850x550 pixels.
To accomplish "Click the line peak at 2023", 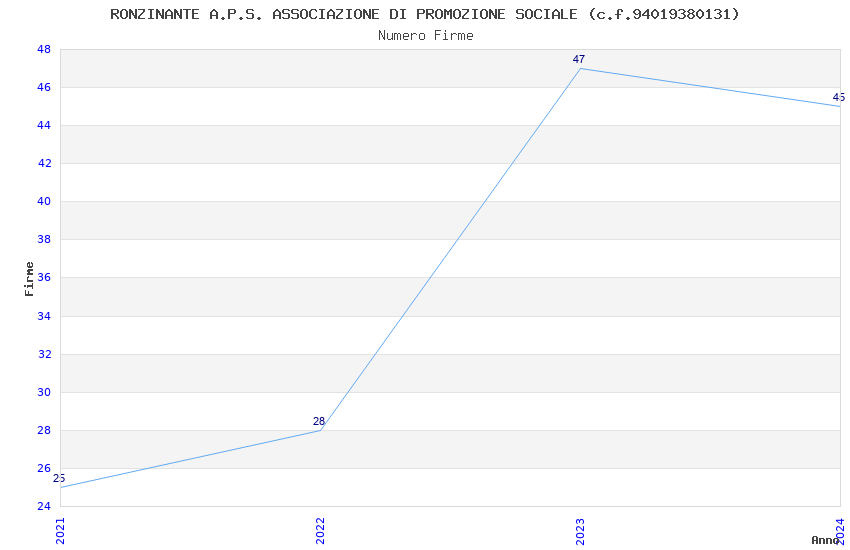I will point(581,68).
